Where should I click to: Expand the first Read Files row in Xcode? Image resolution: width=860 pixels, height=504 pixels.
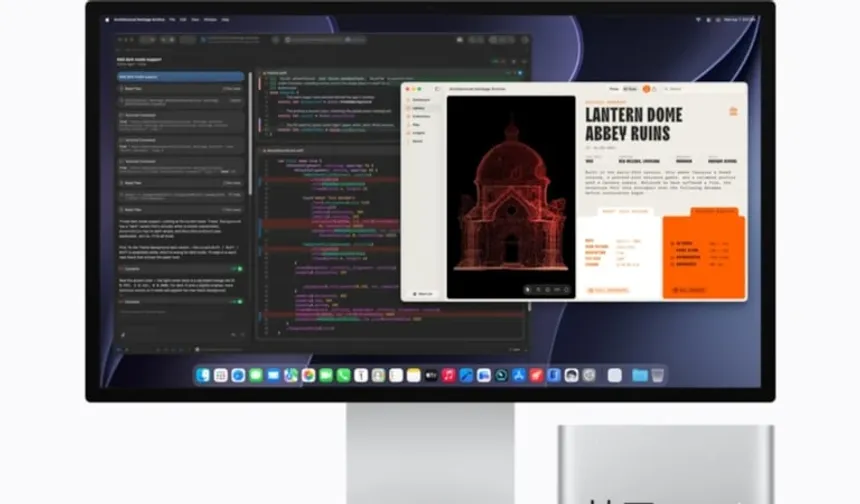pyautogui.click(x=181, y=89)
